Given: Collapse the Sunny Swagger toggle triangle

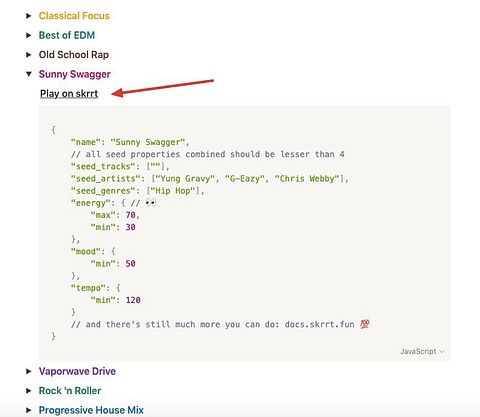Looking at the screenshot, I should (29, 74).
